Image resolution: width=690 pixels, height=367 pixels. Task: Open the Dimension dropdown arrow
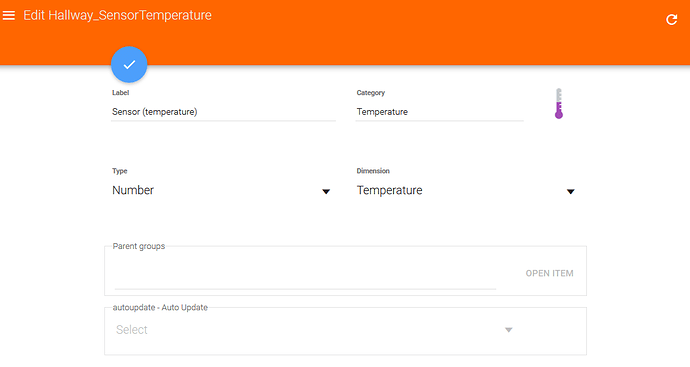click(x=570, y=191)
